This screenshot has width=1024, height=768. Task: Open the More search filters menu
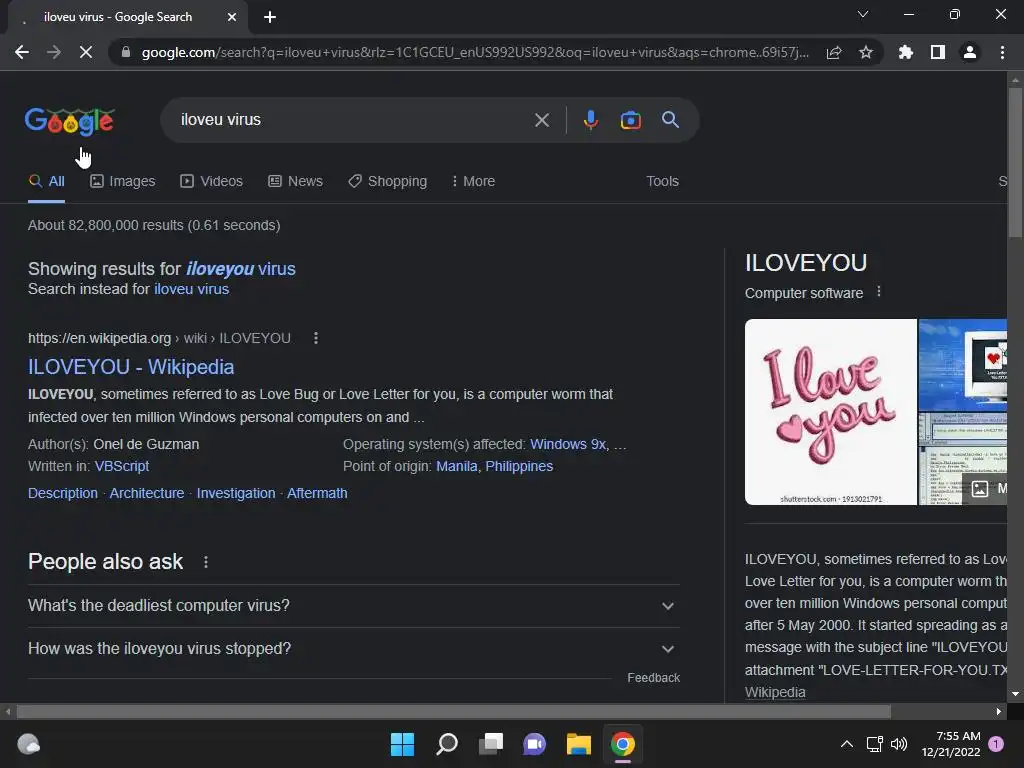tap(473, 181)
